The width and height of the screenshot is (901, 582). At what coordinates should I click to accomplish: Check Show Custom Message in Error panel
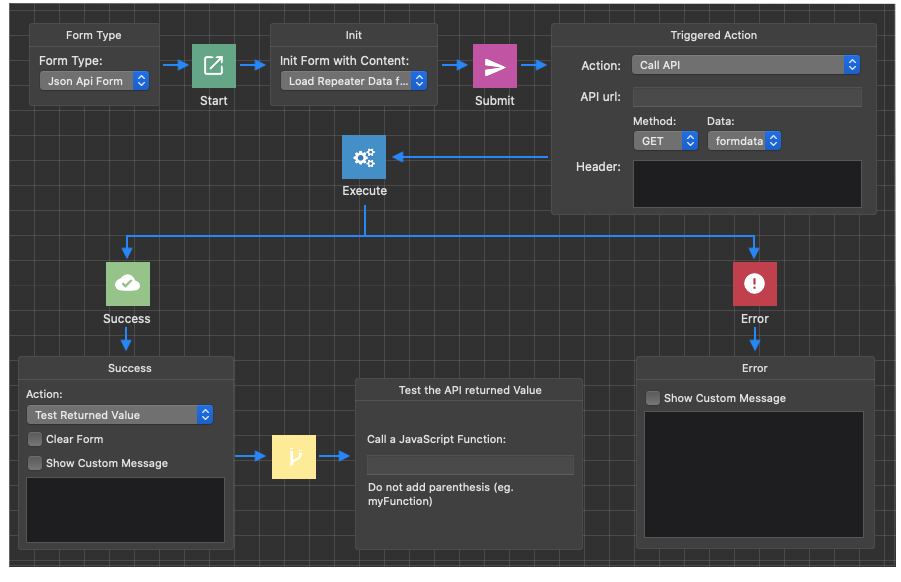coord(653,398)
